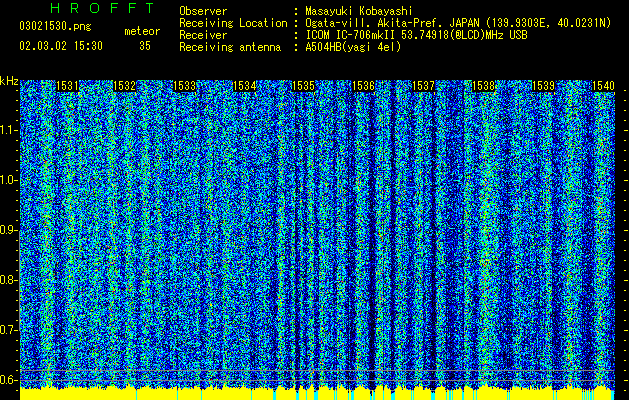
Task: Click the date stamp 02.03.02 15:30
Action: tap(61, 46)
